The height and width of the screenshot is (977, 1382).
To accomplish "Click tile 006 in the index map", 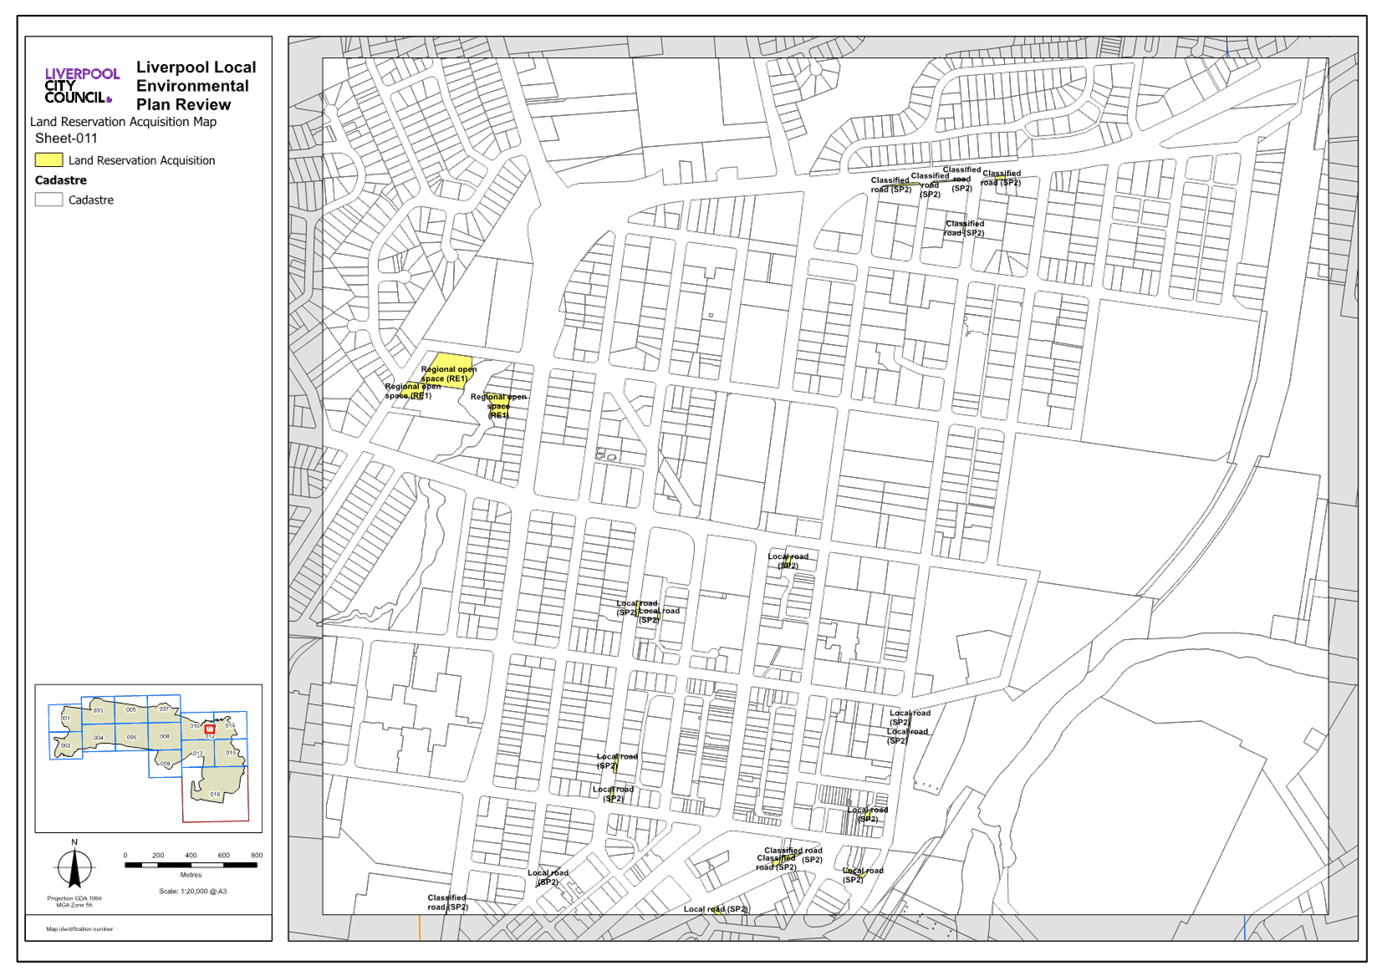I will pyautogui.click(x=132, y=737).
